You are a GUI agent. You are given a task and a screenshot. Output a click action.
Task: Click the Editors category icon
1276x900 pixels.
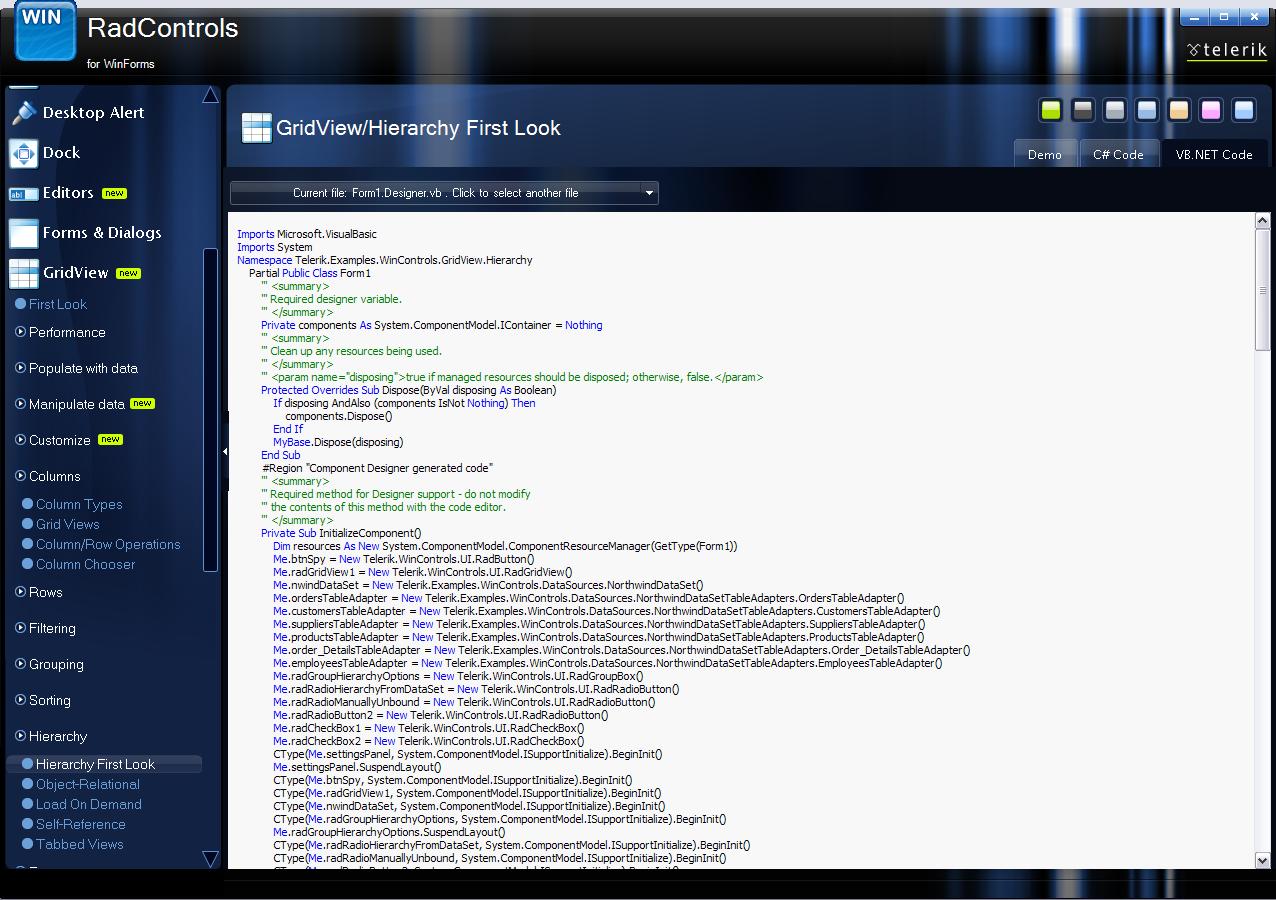point(24,194)
